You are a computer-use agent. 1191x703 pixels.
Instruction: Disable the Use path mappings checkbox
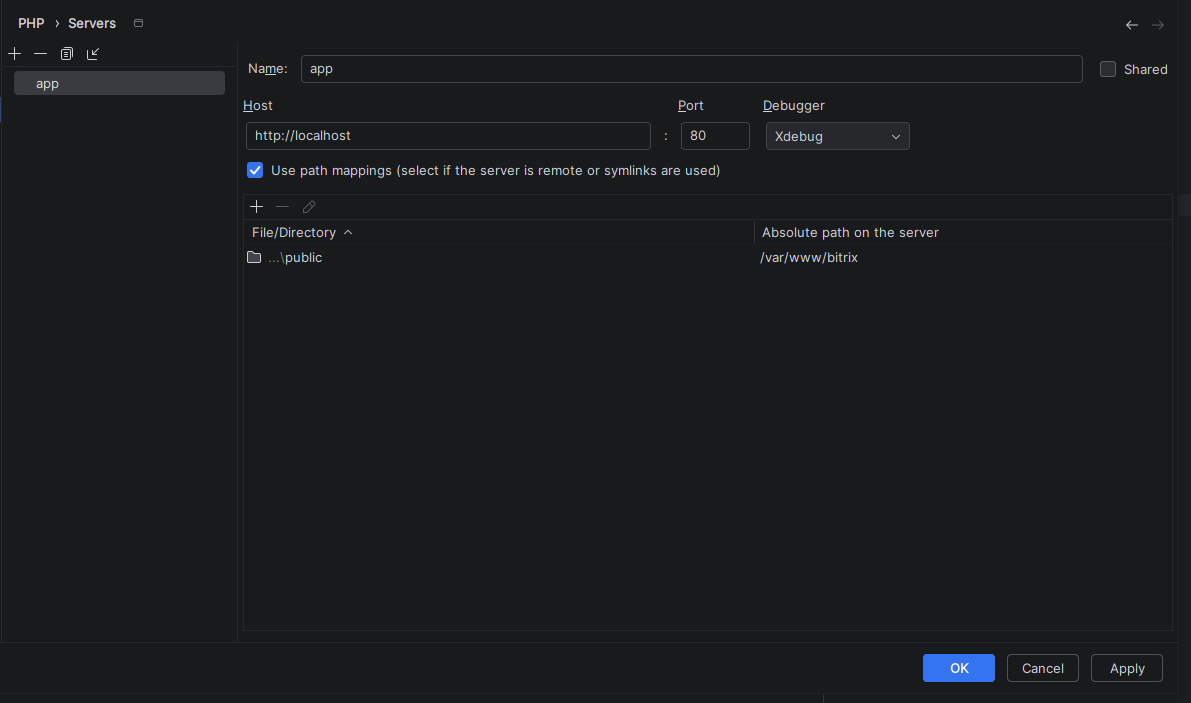tap(255, 170)
